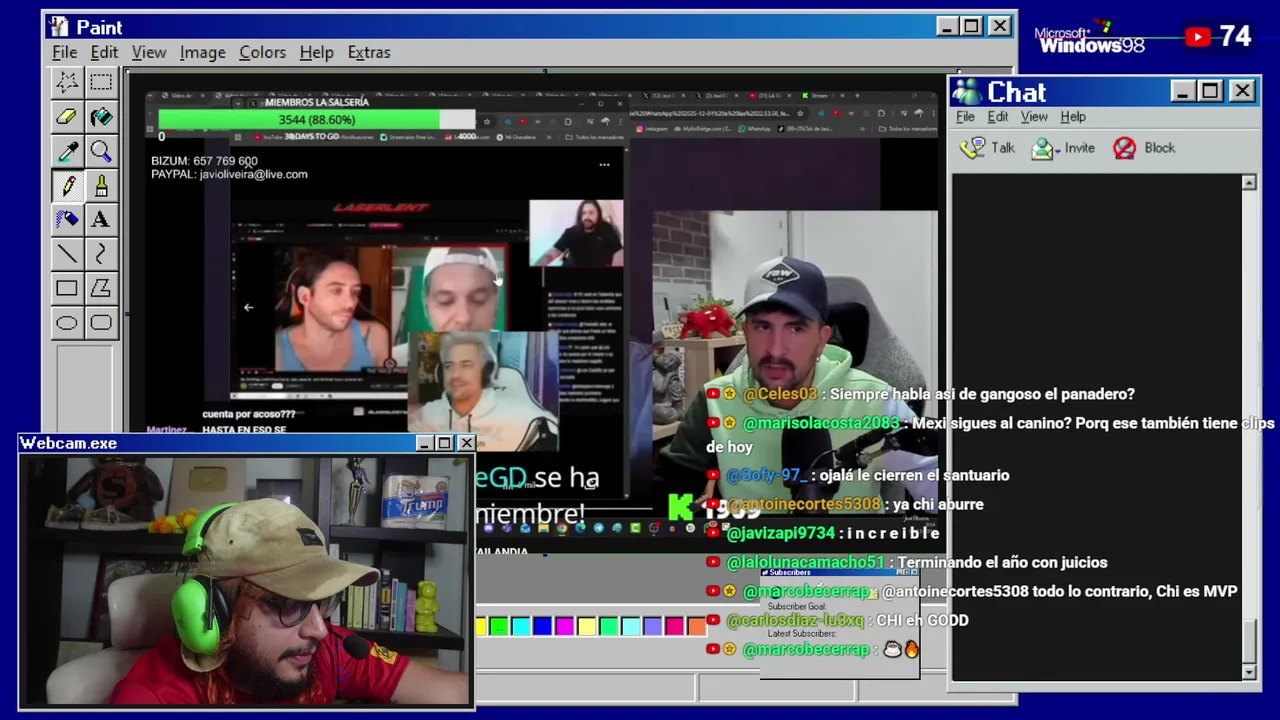Click the YouTube icon next to 74
The height and width of the screenshot is (720, 1280).
(1198, 37)
